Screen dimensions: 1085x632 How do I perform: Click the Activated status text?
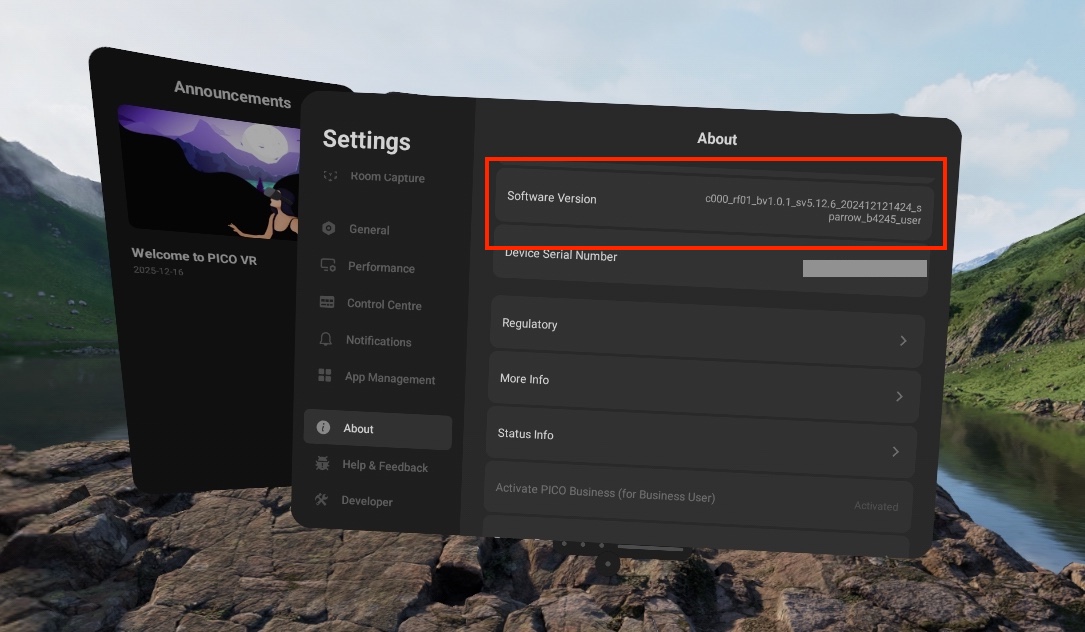click(x=876, y=506)
